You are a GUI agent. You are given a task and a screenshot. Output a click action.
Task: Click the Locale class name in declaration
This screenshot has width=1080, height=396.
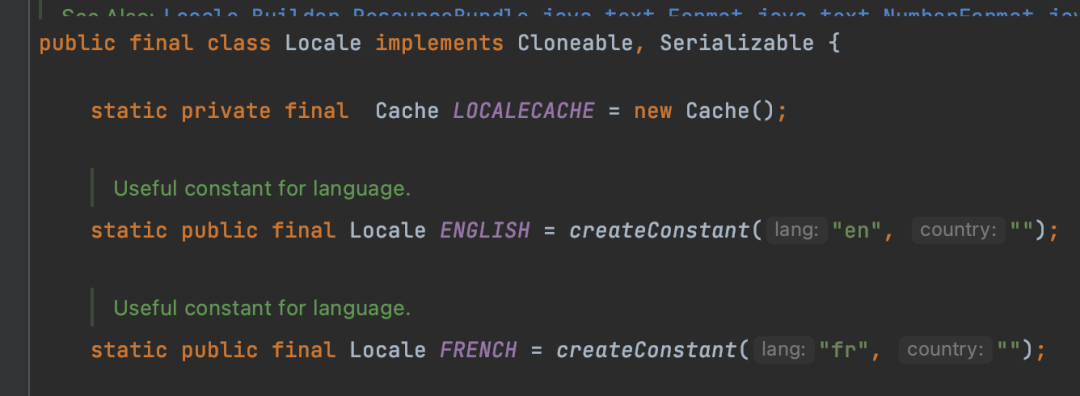point(323,43)
